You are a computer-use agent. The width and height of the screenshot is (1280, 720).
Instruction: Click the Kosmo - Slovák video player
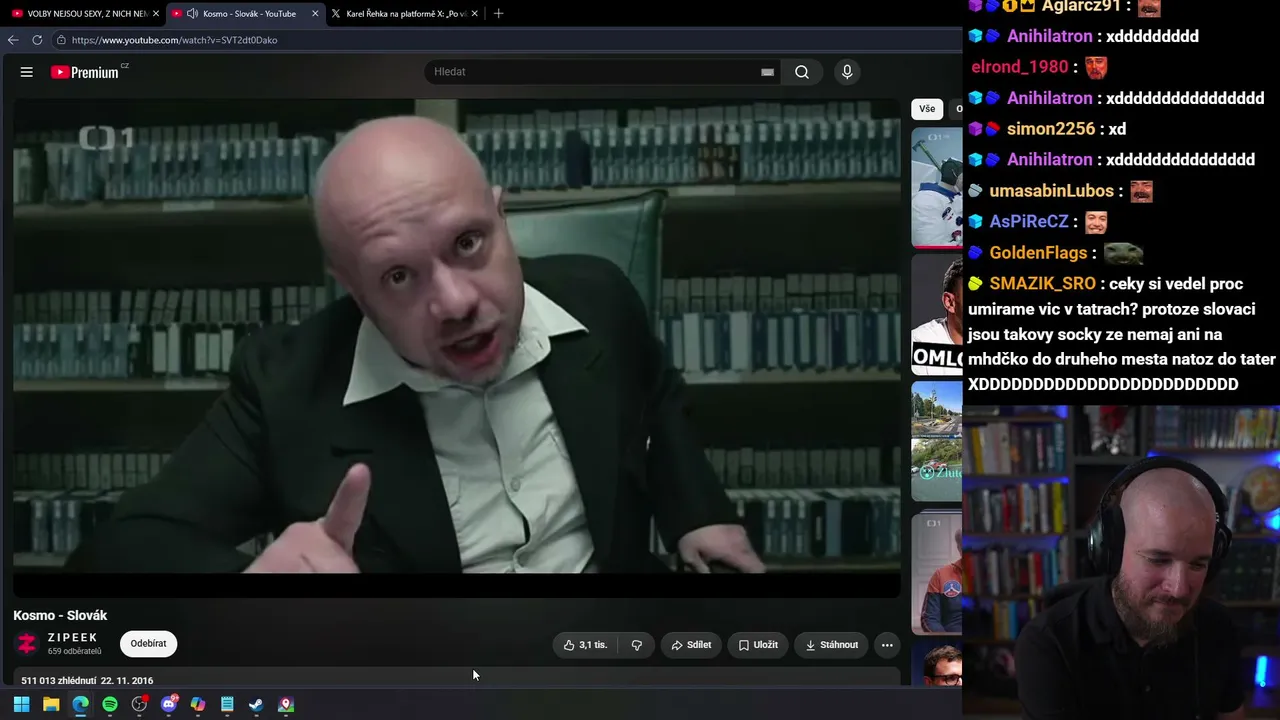point(457,348)
